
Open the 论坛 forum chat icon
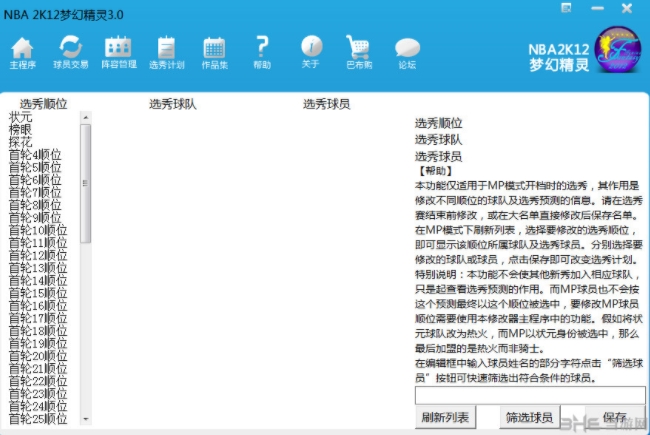tap(407, 51)
